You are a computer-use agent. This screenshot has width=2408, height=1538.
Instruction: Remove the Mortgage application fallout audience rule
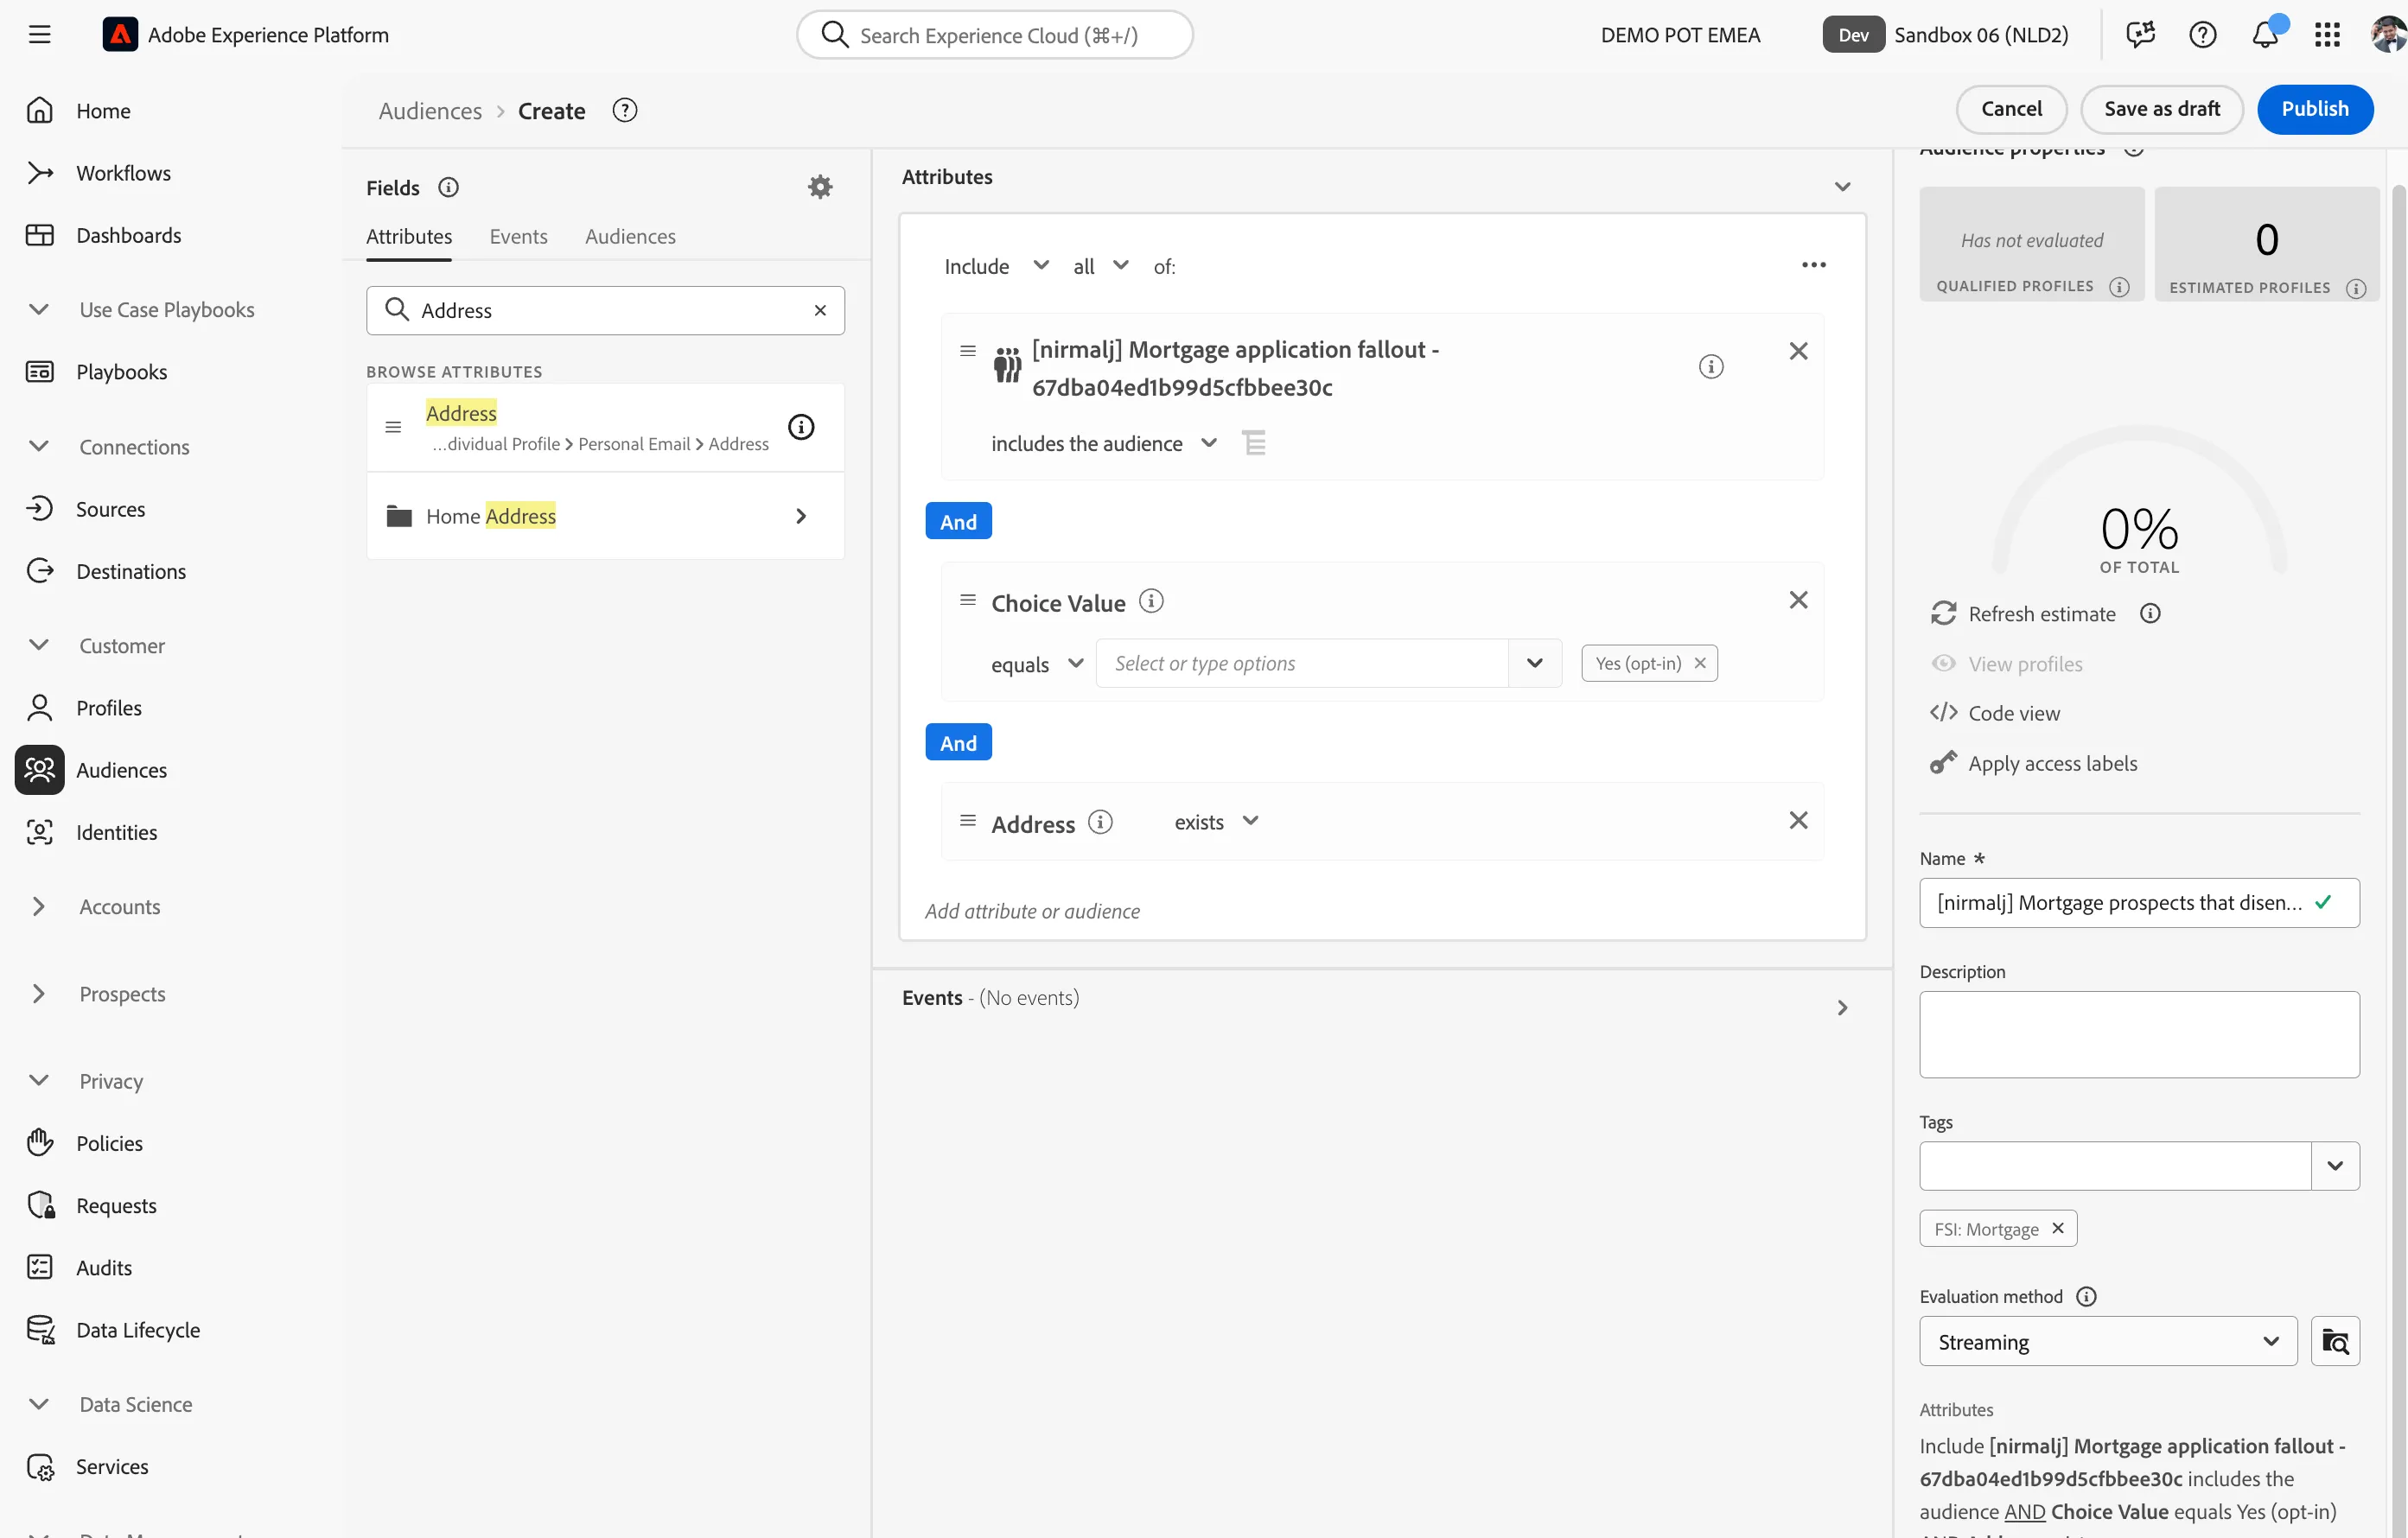pos(1798,351)
